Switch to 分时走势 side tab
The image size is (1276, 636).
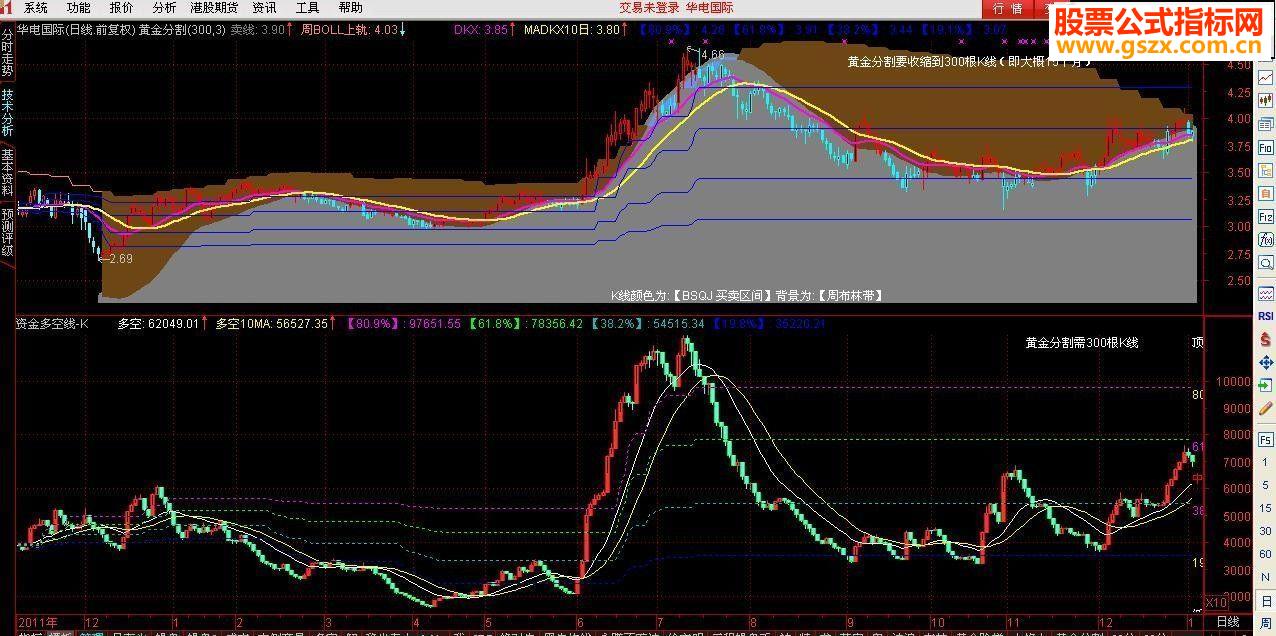(x=7, y=54)
